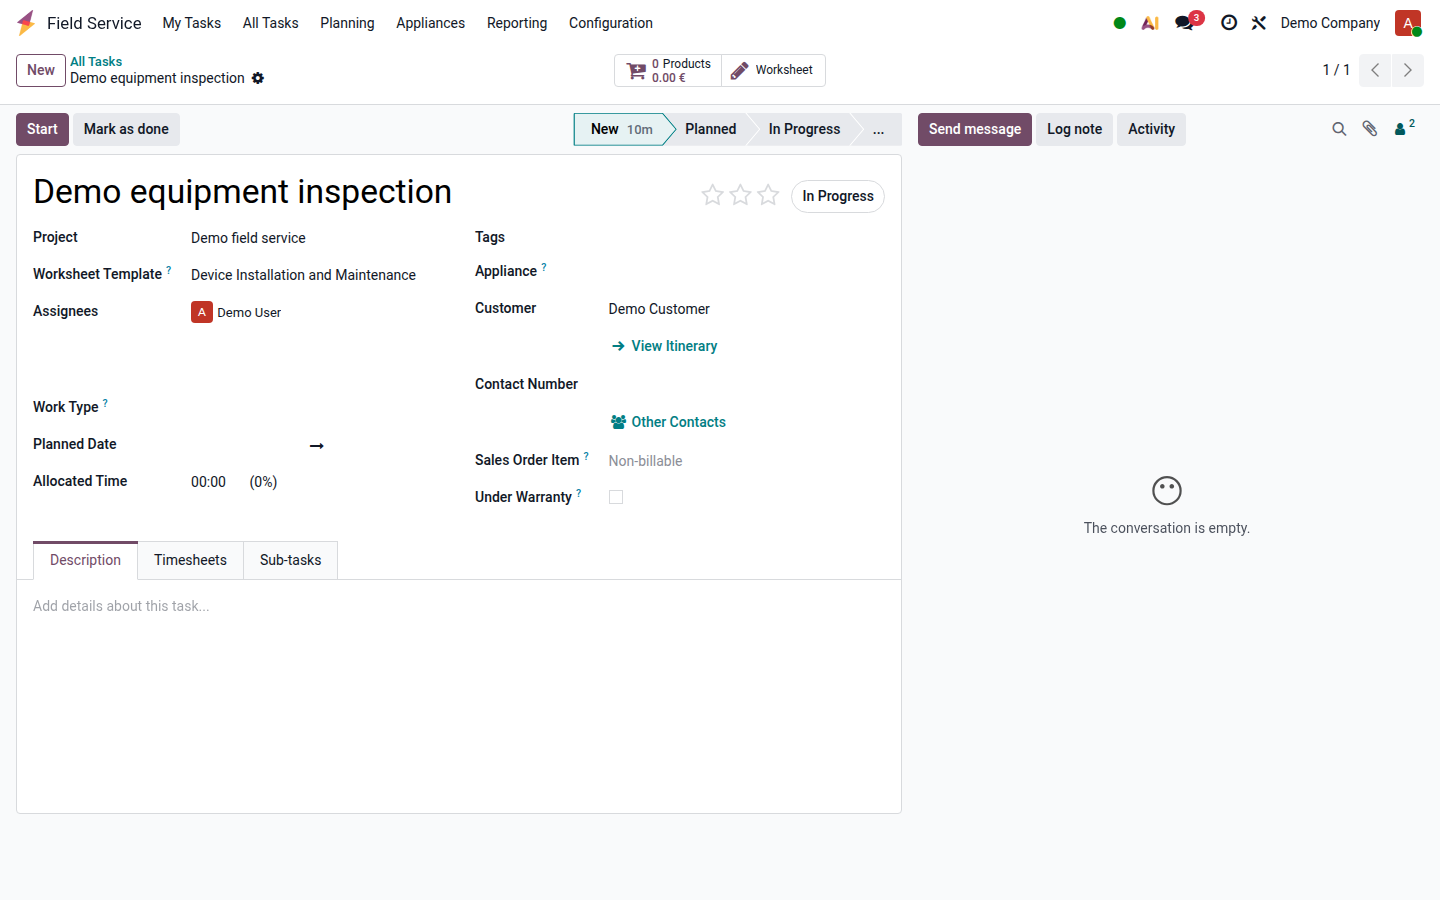Click the View Itinerary link
Image resolution: width=1440 pixels, height=900 pixels.
point(664,346)
